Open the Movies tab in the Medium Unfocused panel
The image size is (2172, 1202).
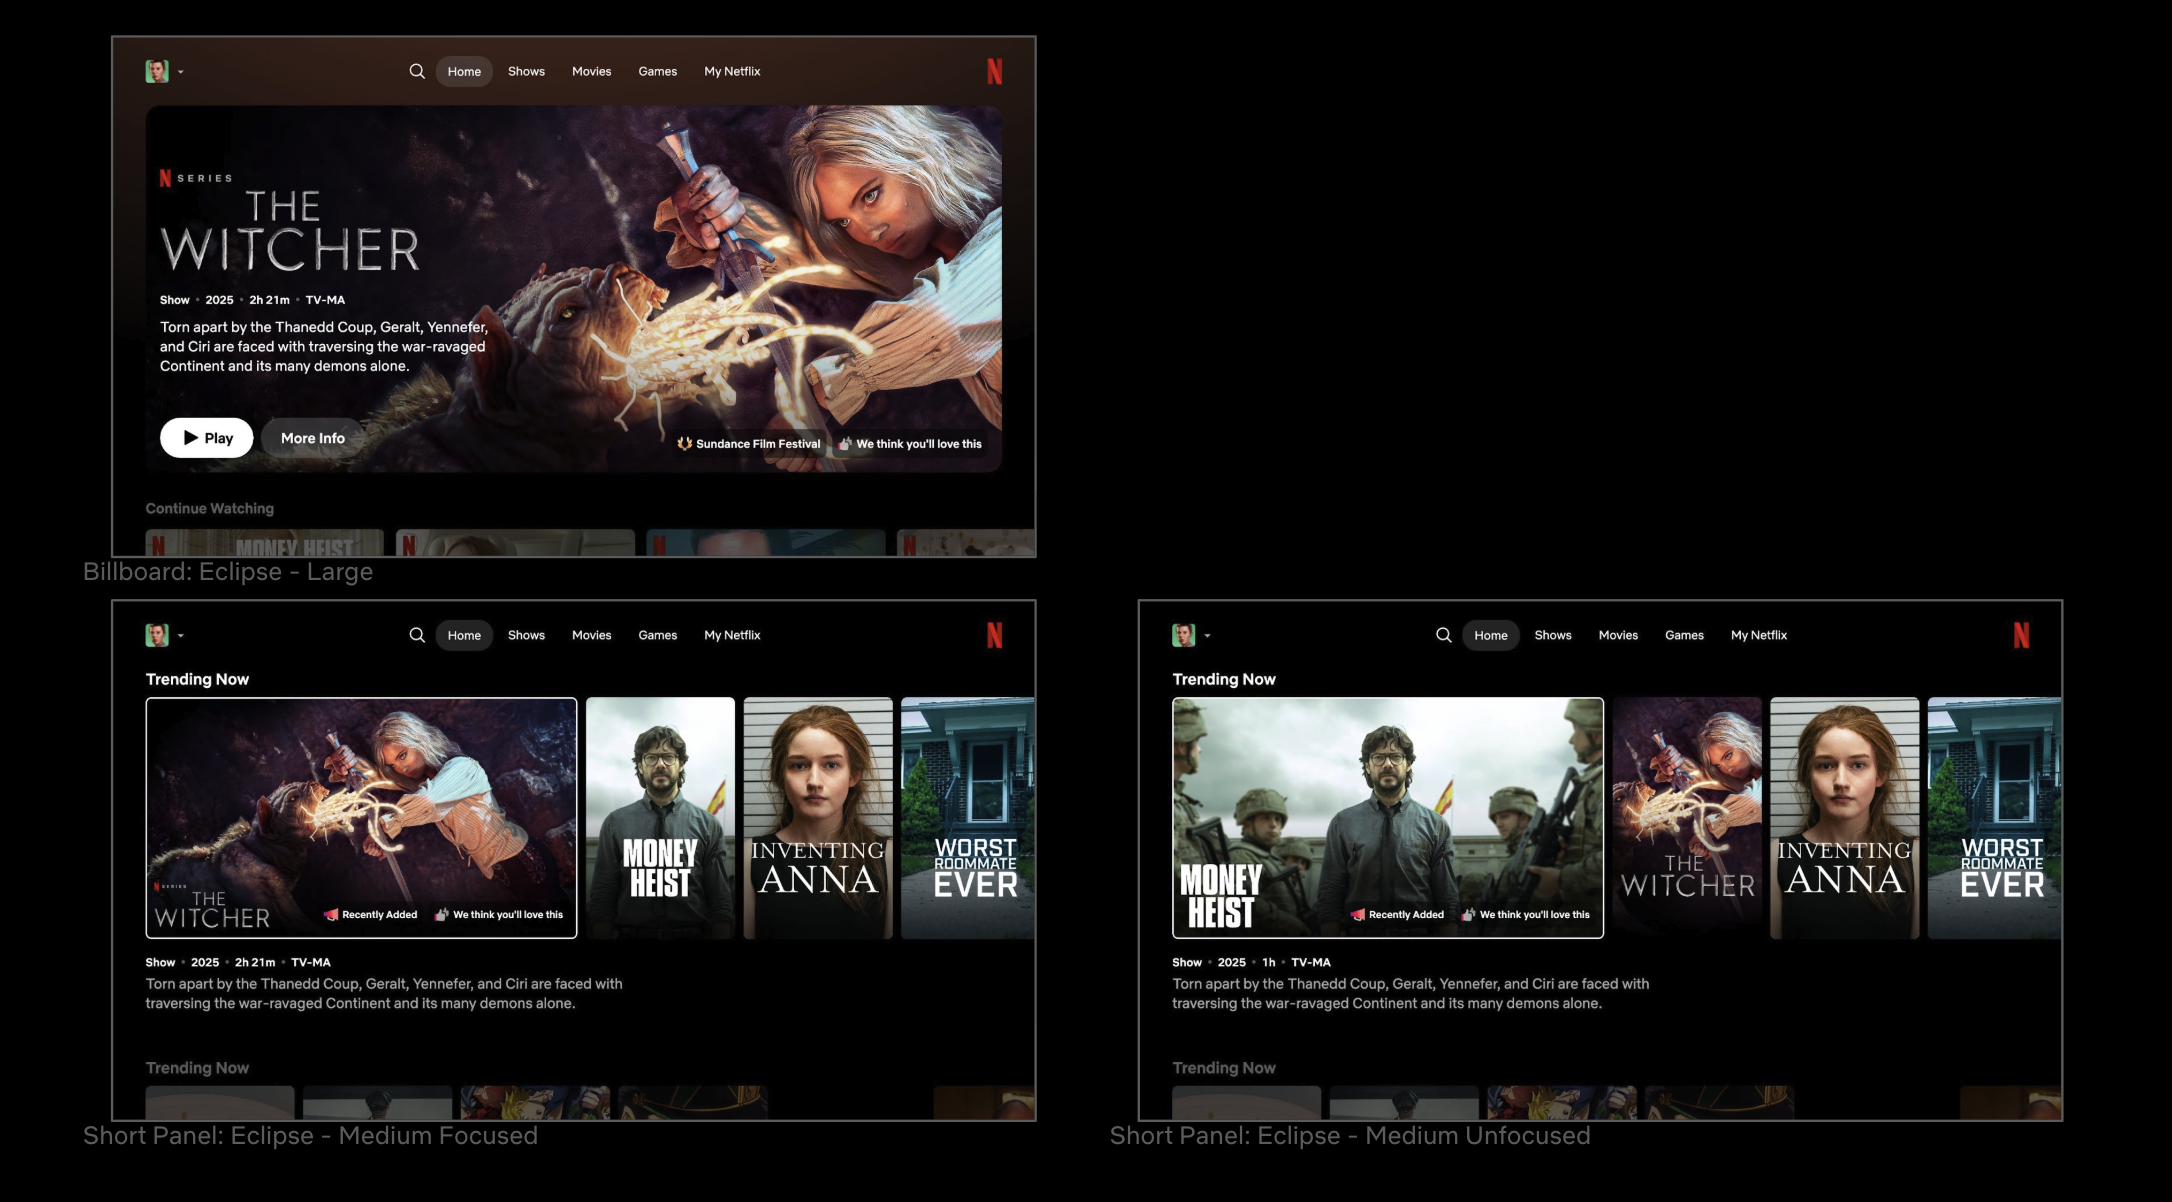(1618, 635)
